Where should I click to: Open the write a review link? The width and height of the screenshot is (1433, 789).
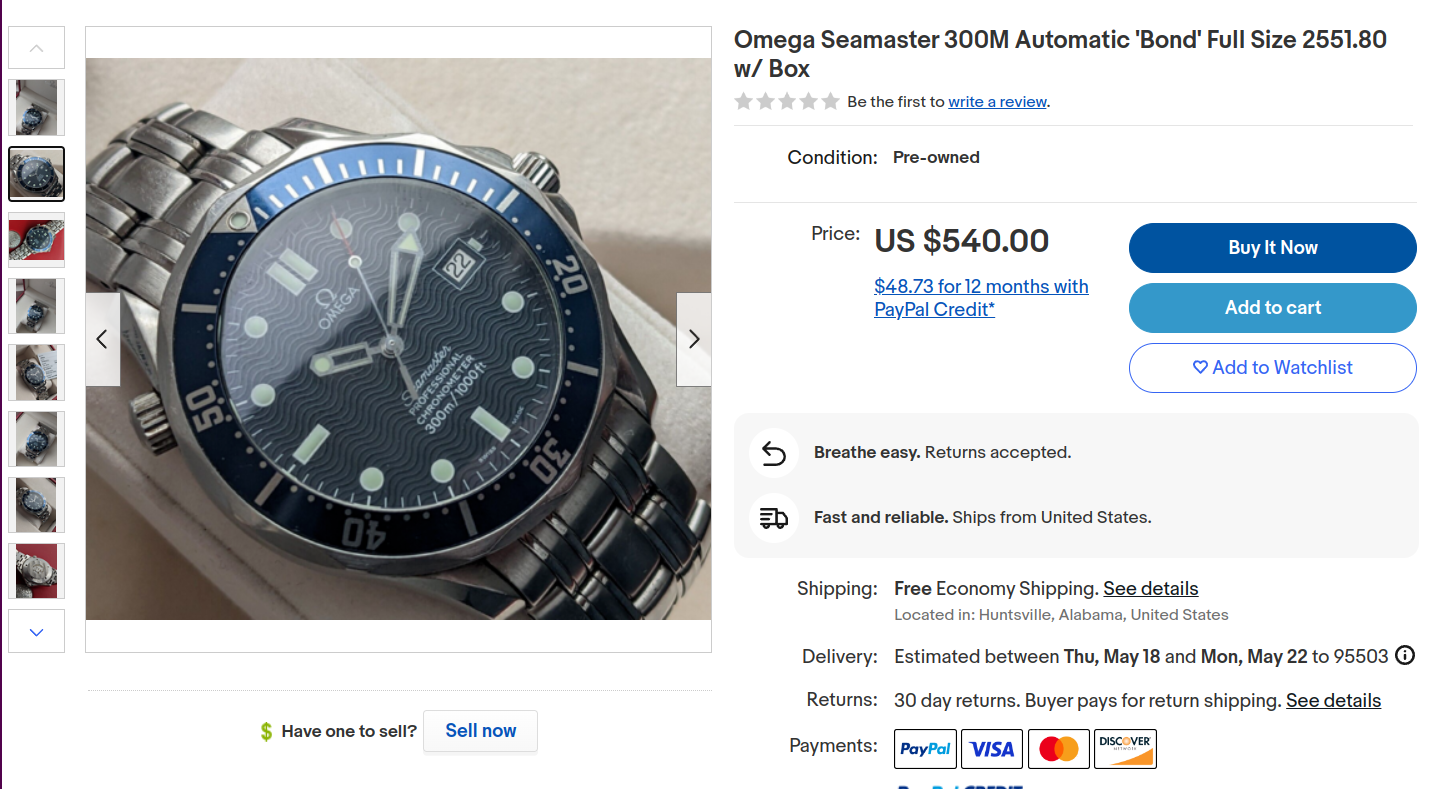pyautogui.click(x=997, y=102)
